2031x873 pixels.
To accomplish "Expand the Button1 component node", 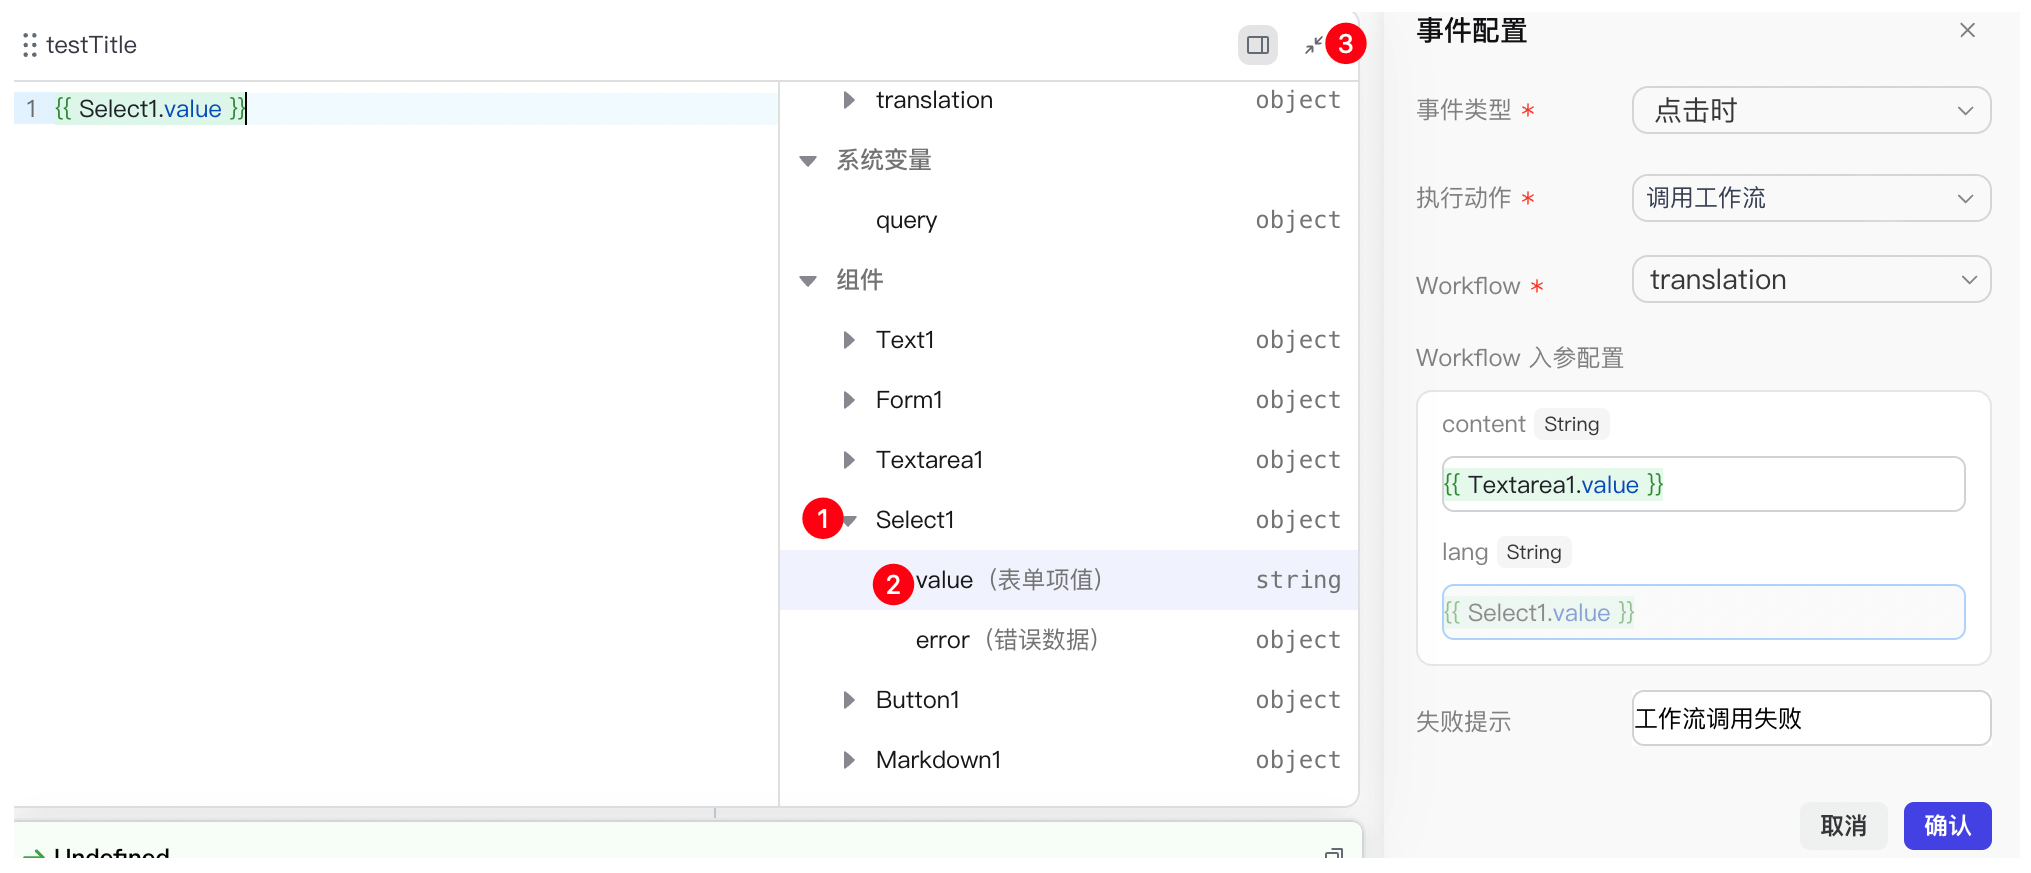I will 849,700.
